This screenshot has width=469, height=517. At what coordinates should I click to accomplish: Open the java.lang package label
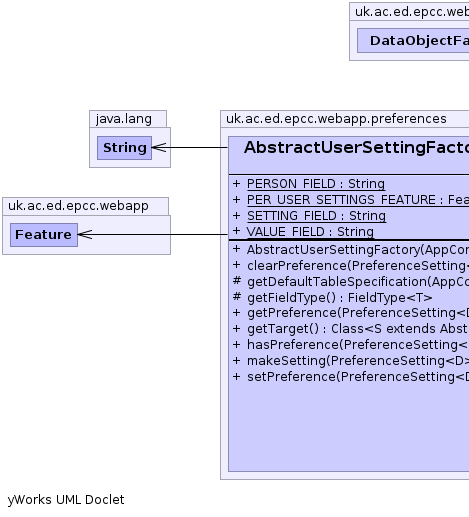click(x=124, y=119)
